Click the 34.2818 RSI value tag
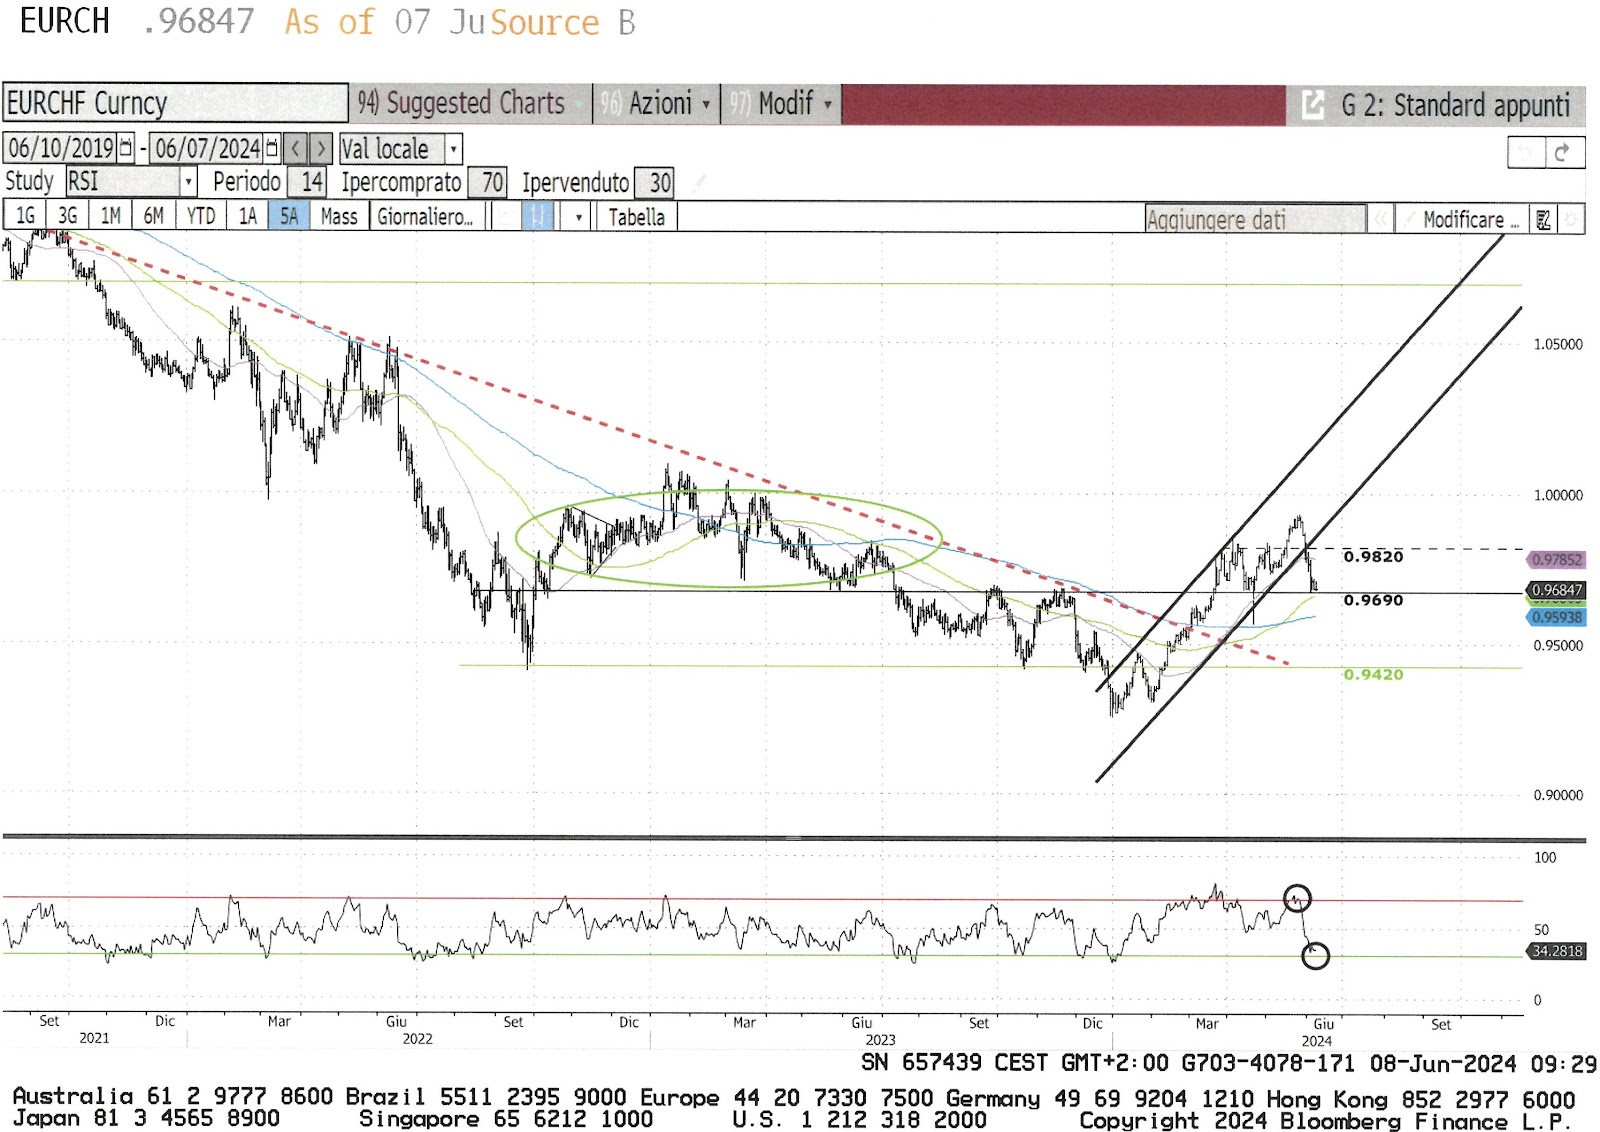Screen dimensions: 1600x1132 pyautogui.click(x=1556, y=951)
